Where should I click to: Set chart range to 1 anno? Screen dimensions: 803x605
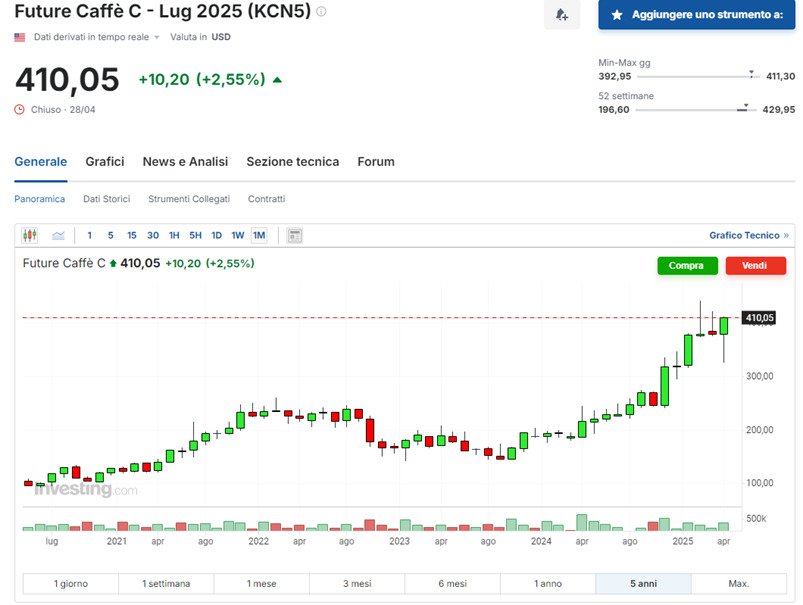click(x=547, y=583)
